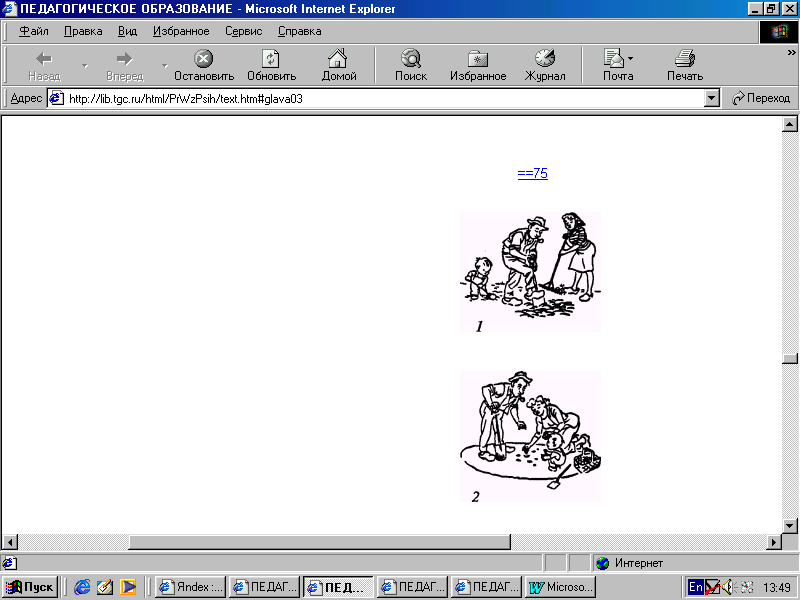800x600 pixels.
Task: Click the 13:49 clock
Action: 777,587
